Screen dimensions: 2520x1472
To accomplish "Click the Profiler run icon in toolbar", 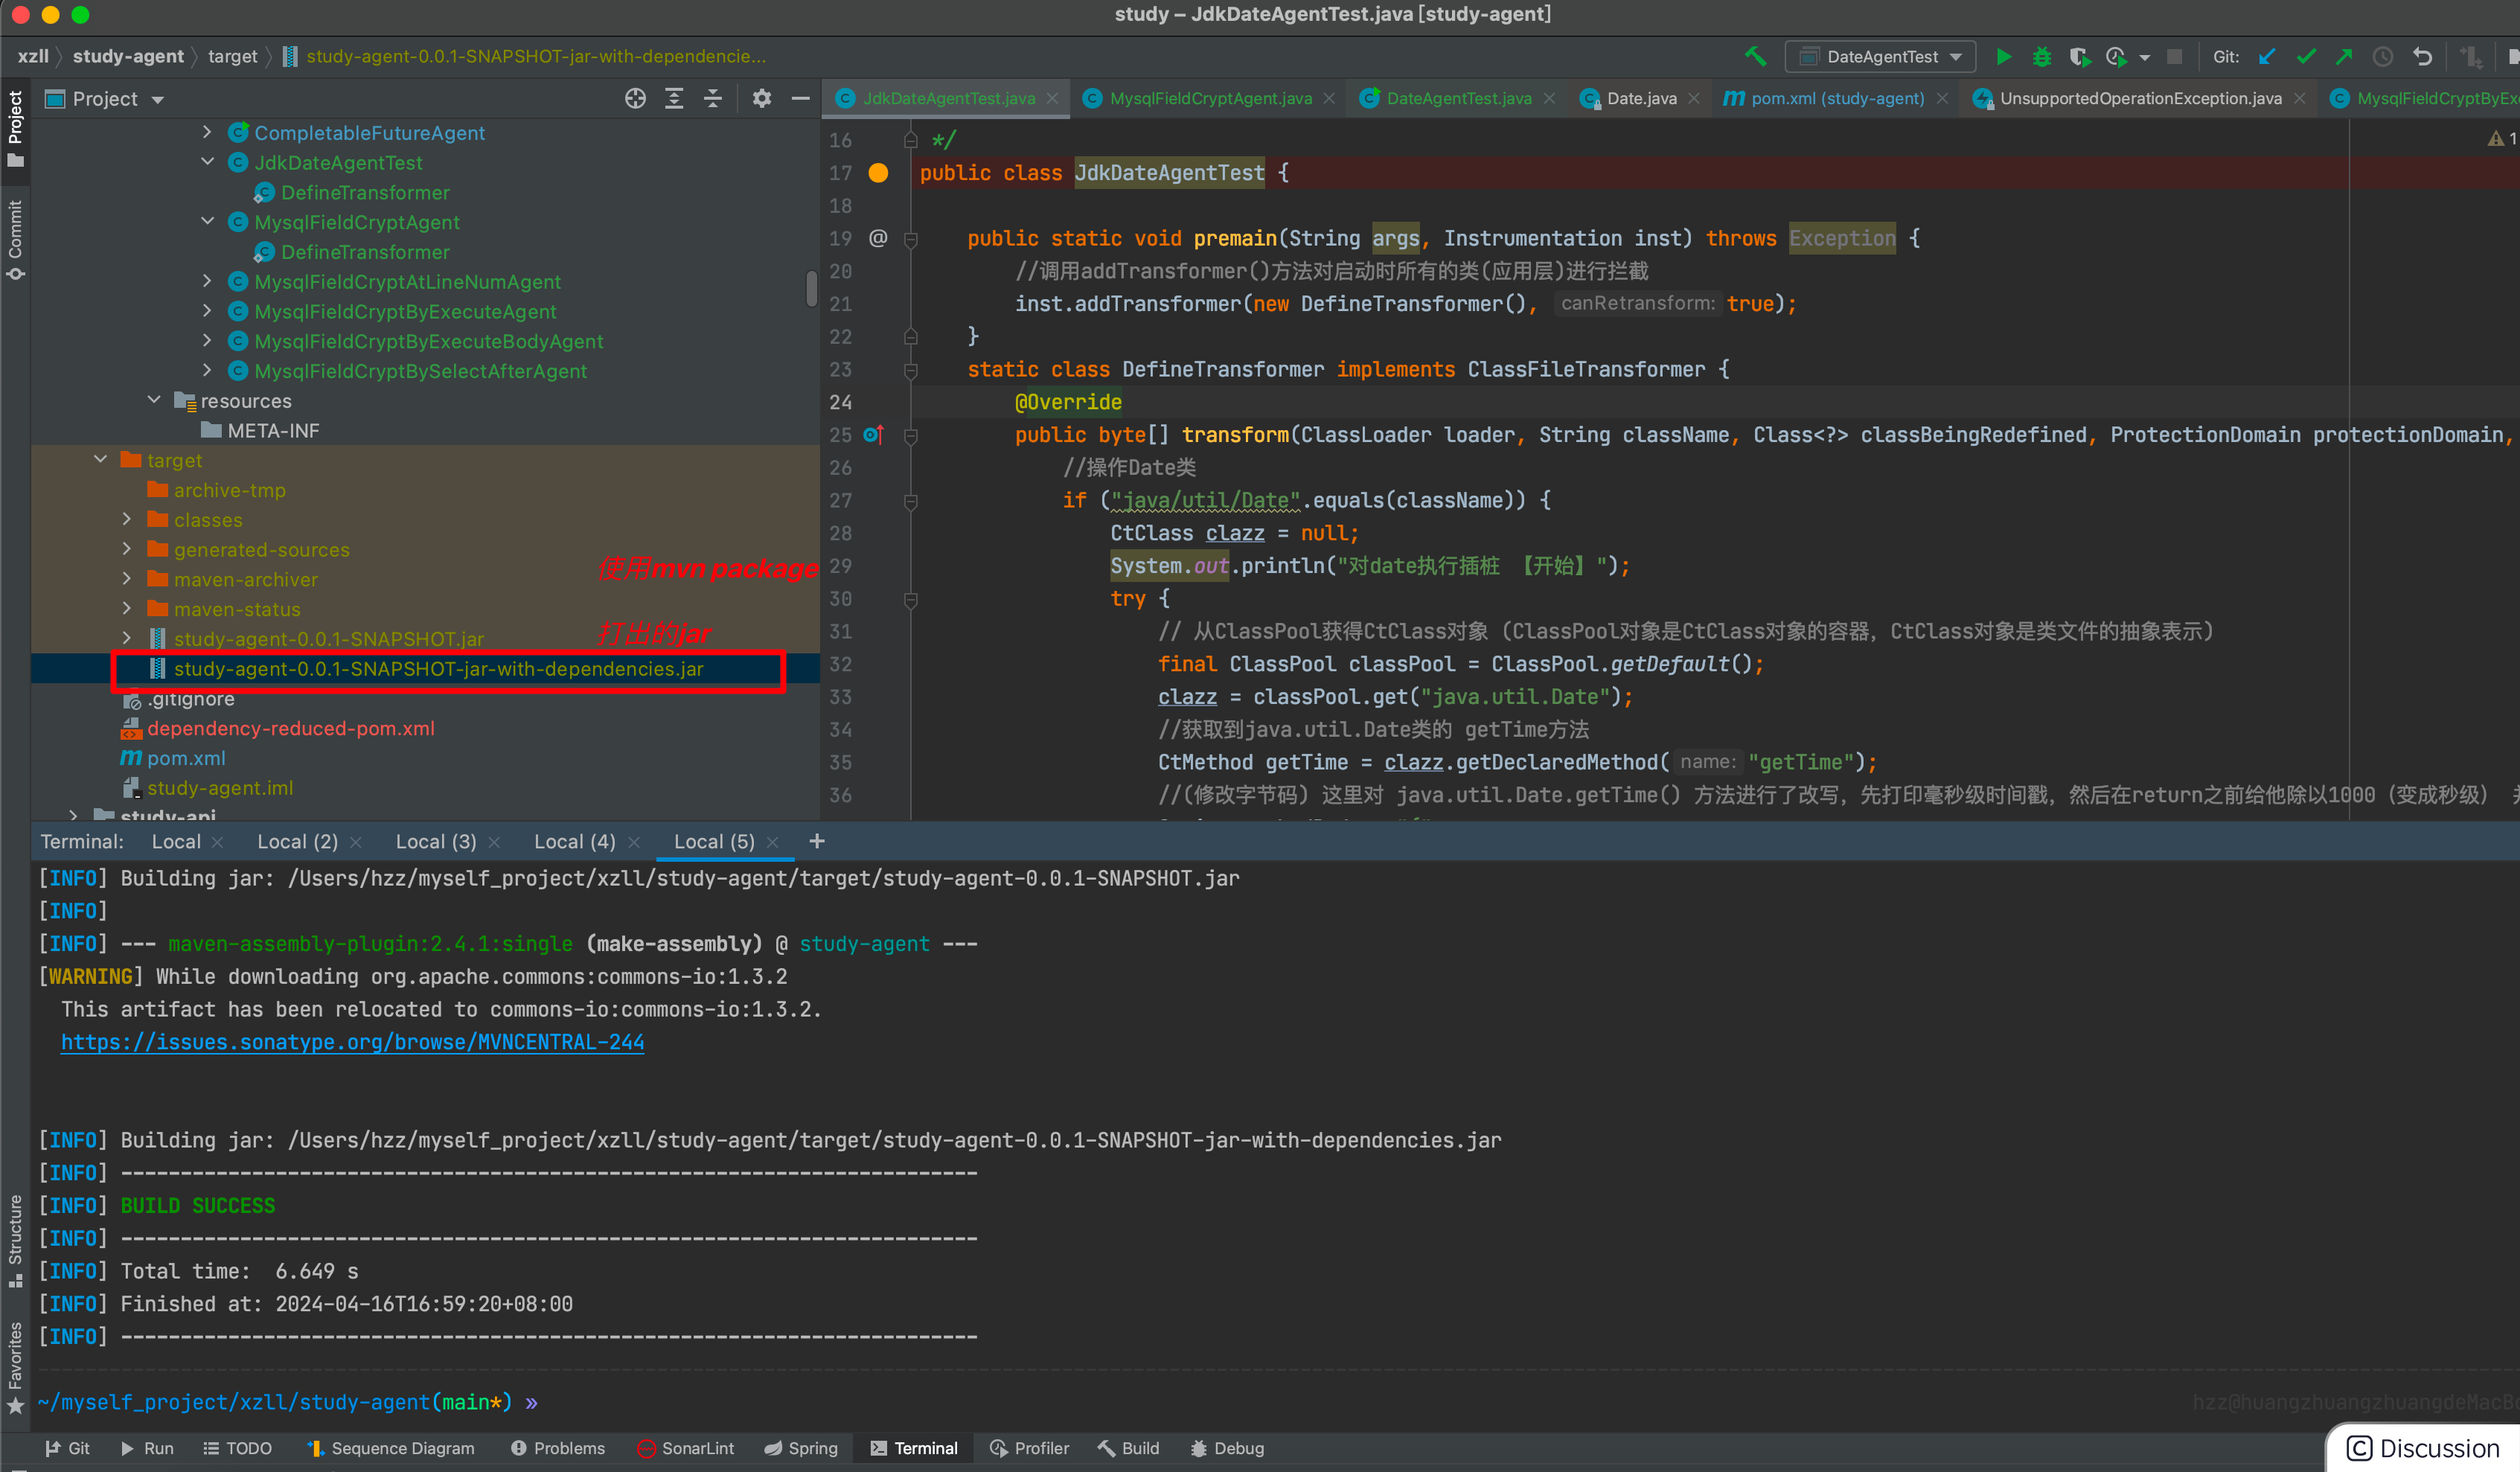I will [2115, 57].
